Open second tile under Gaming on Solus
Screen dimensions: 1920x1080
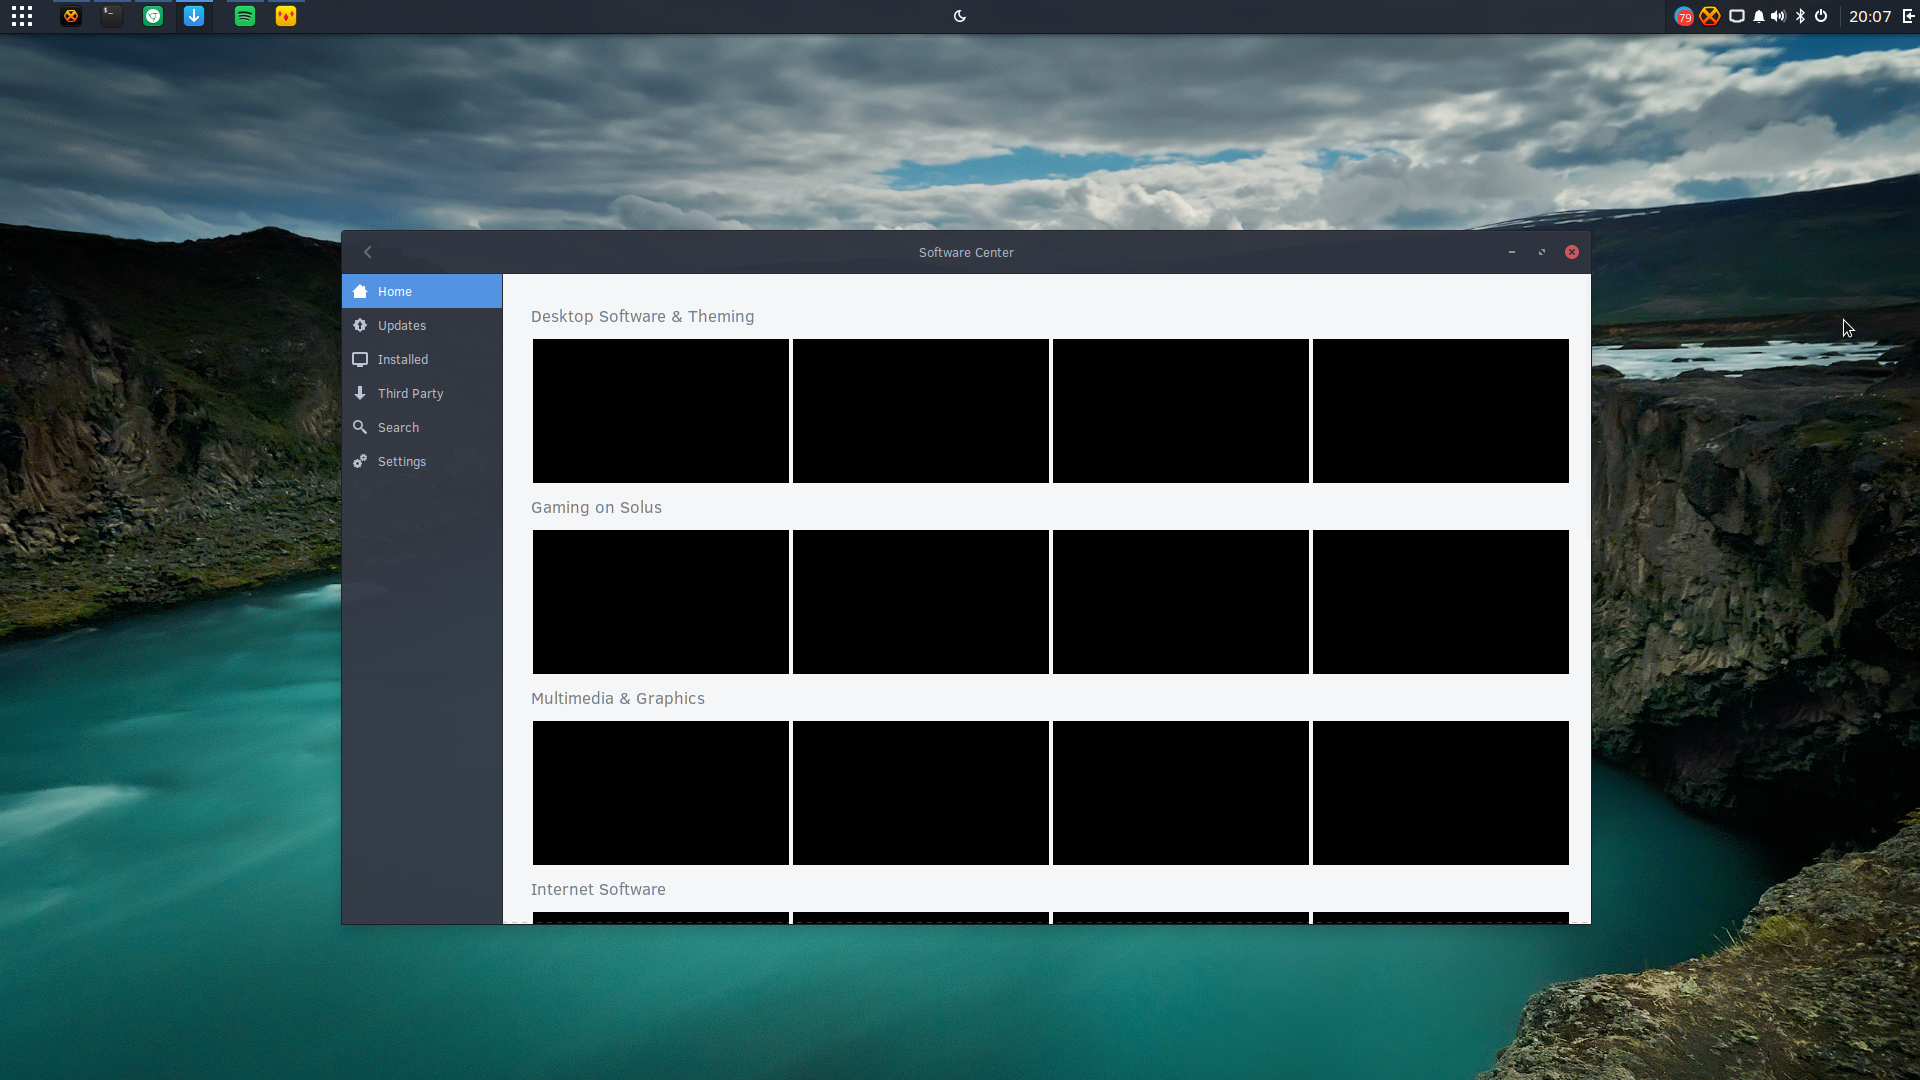[x=921, y=602]
